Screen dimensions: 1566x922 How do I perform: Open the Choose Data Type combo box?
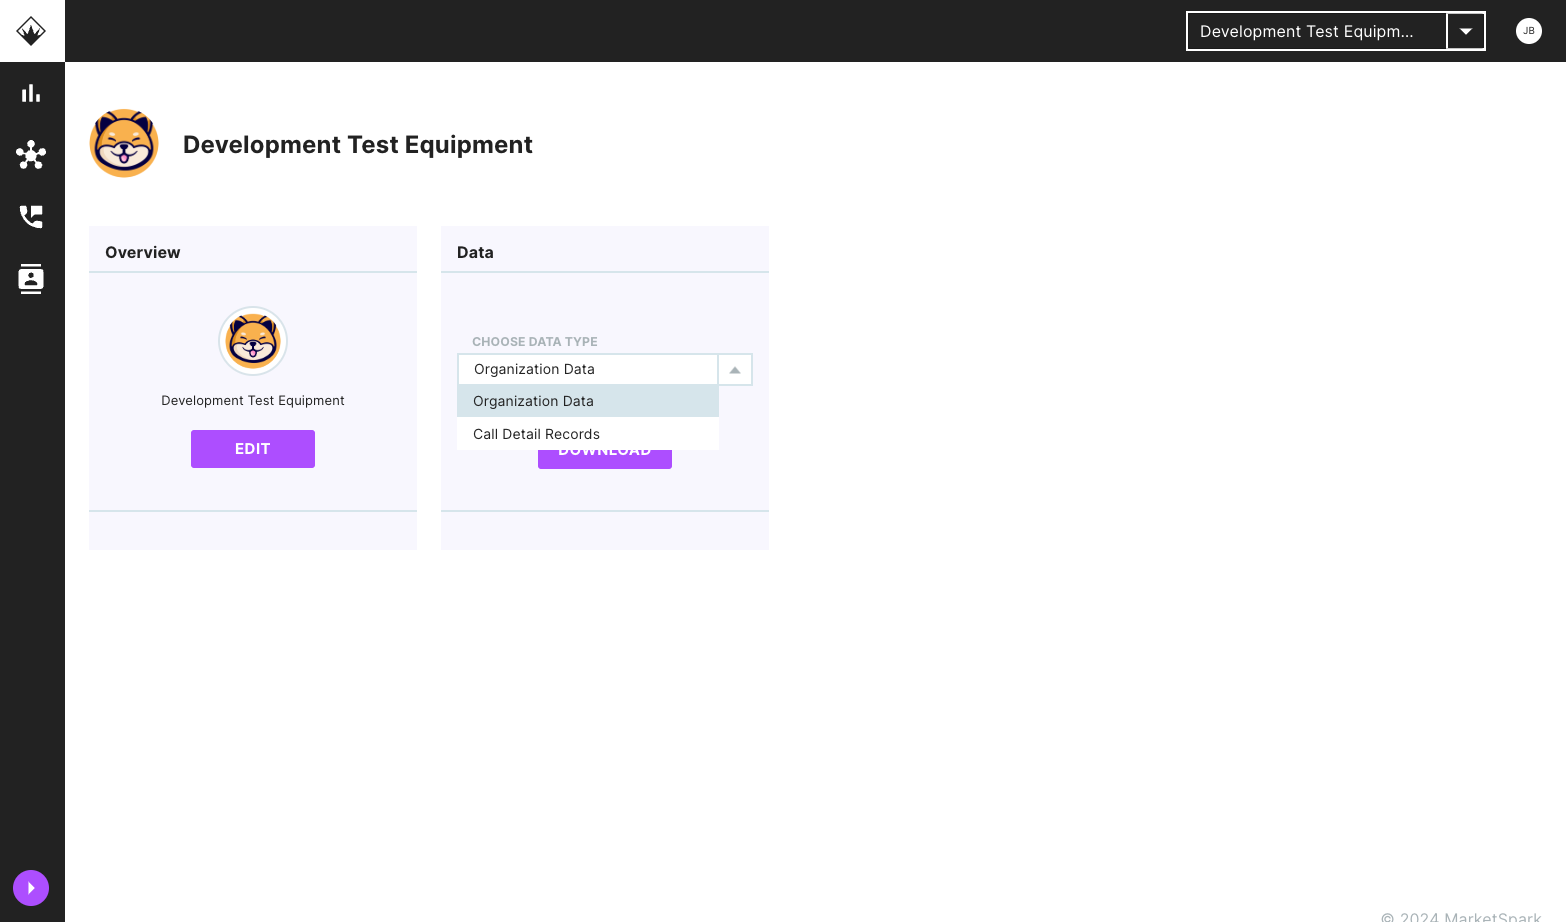point(587,369)
